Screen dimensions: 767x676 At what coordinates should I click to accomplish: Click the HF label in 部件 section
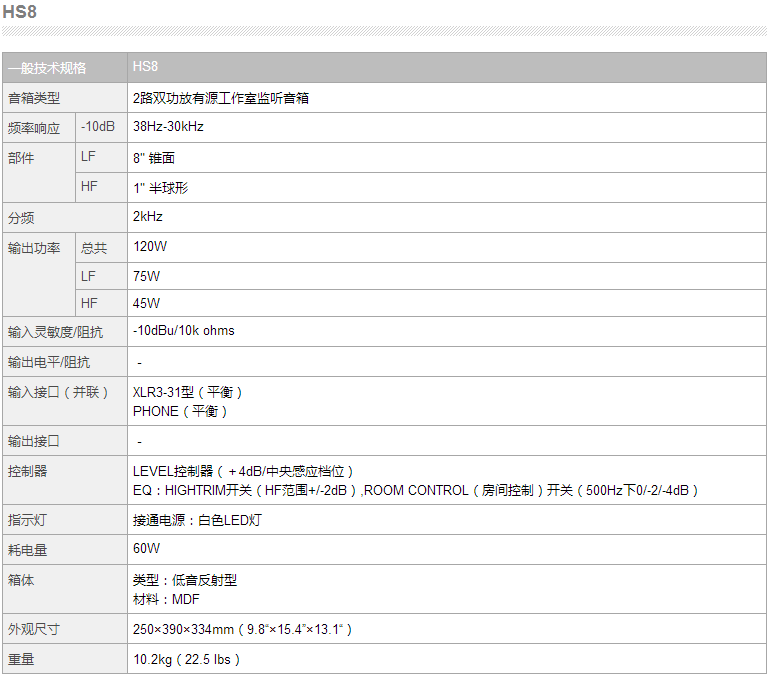click(89, 186)
